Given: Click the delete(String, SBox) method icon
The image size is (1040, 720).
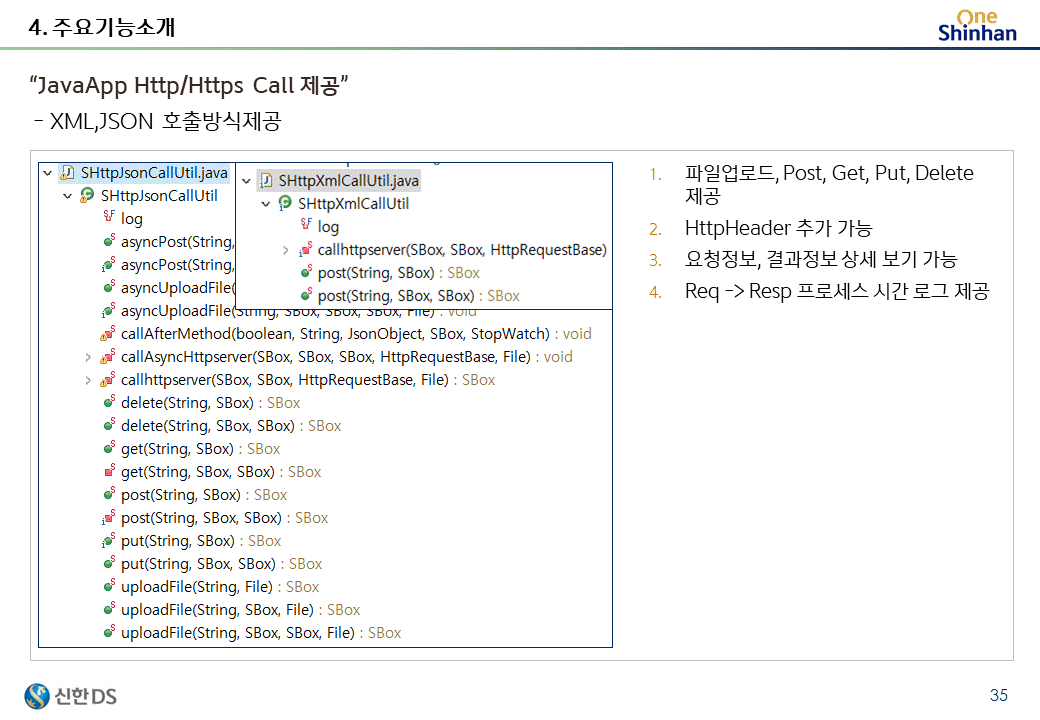Looking at the screenshot, I should point(109,402).
